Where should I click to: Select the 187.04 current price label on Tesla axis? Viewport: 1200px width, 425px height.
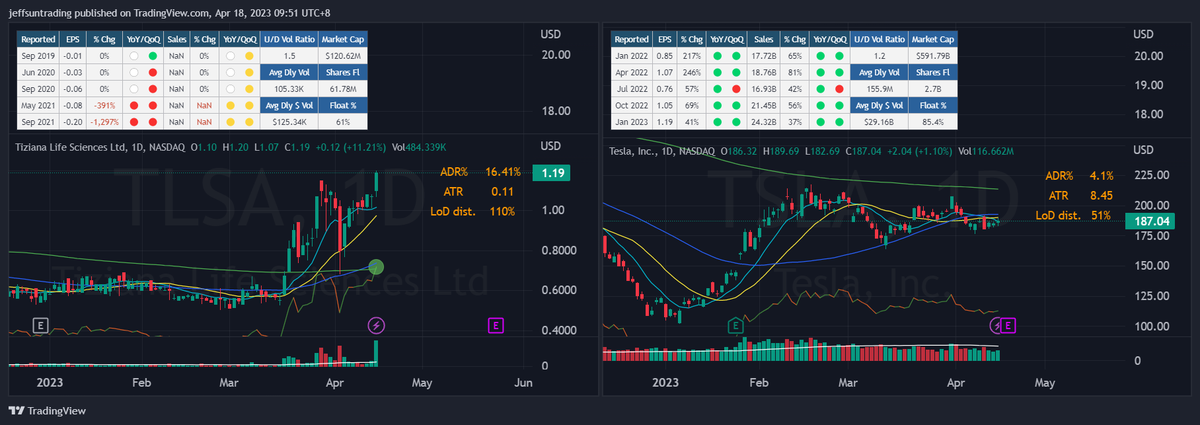click(x=1150, y=220)
